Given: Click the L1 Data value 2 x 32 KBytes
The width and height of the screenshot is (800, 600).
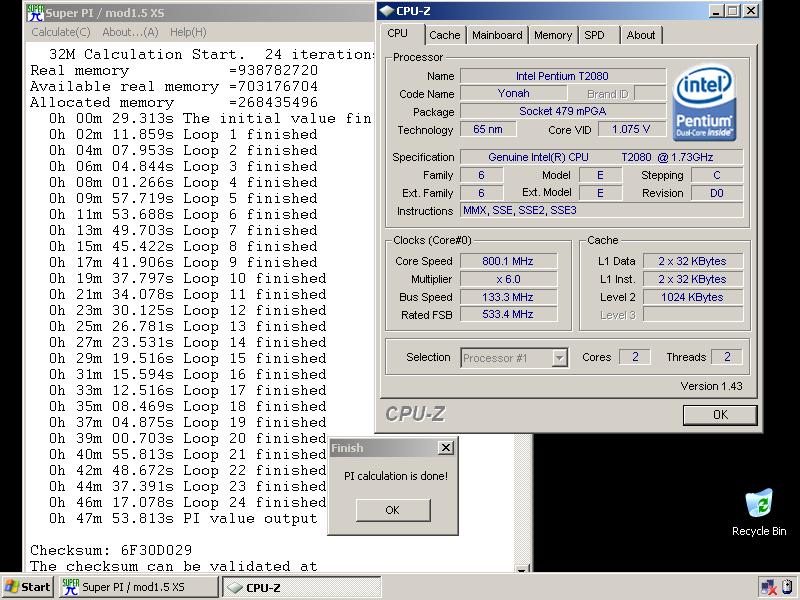Looking at the screenshot, I should (692, 261).
